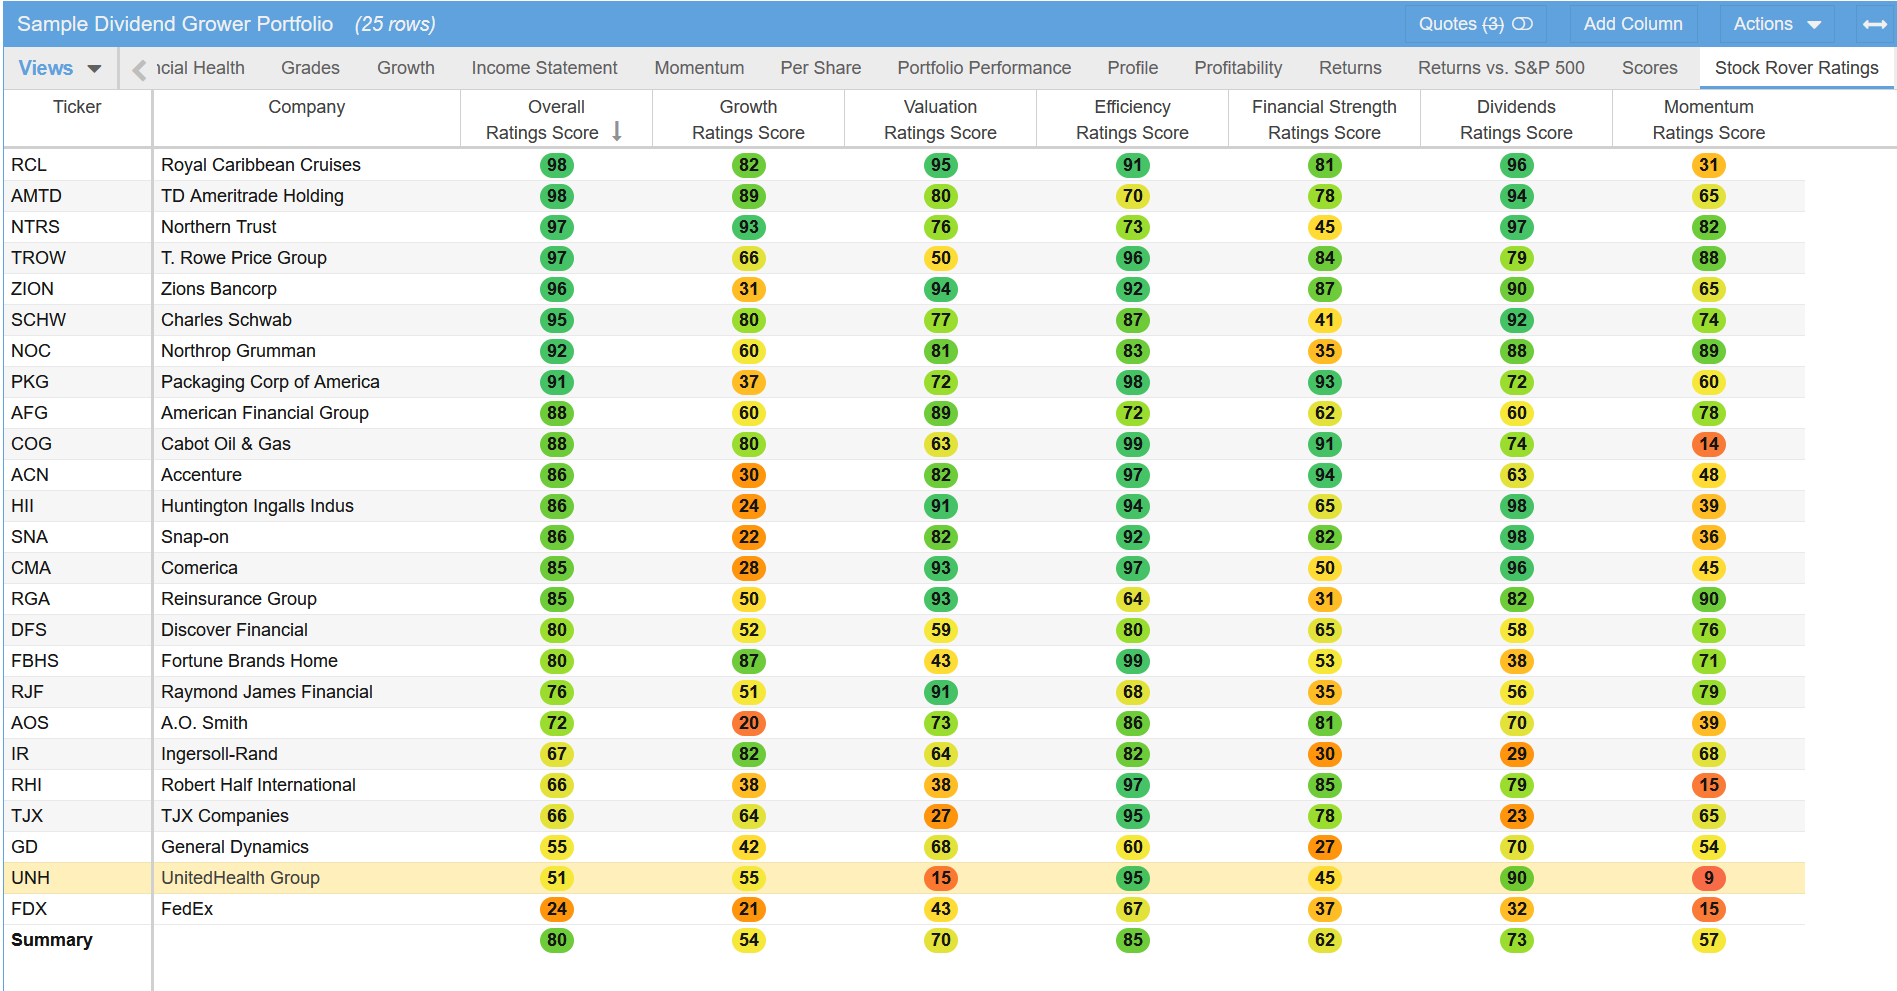Click the highlighted UnitedHealth Group name

[240, 878]
